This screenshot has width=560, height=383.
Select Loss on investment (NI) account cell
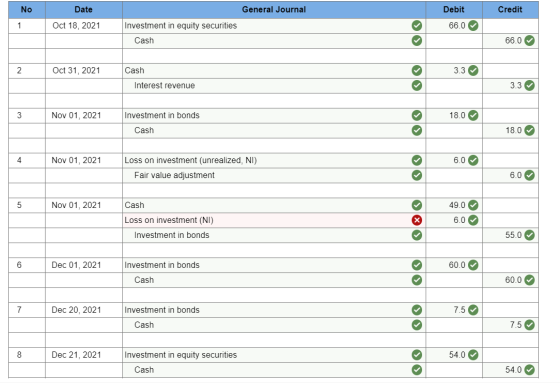click(274, 220)
